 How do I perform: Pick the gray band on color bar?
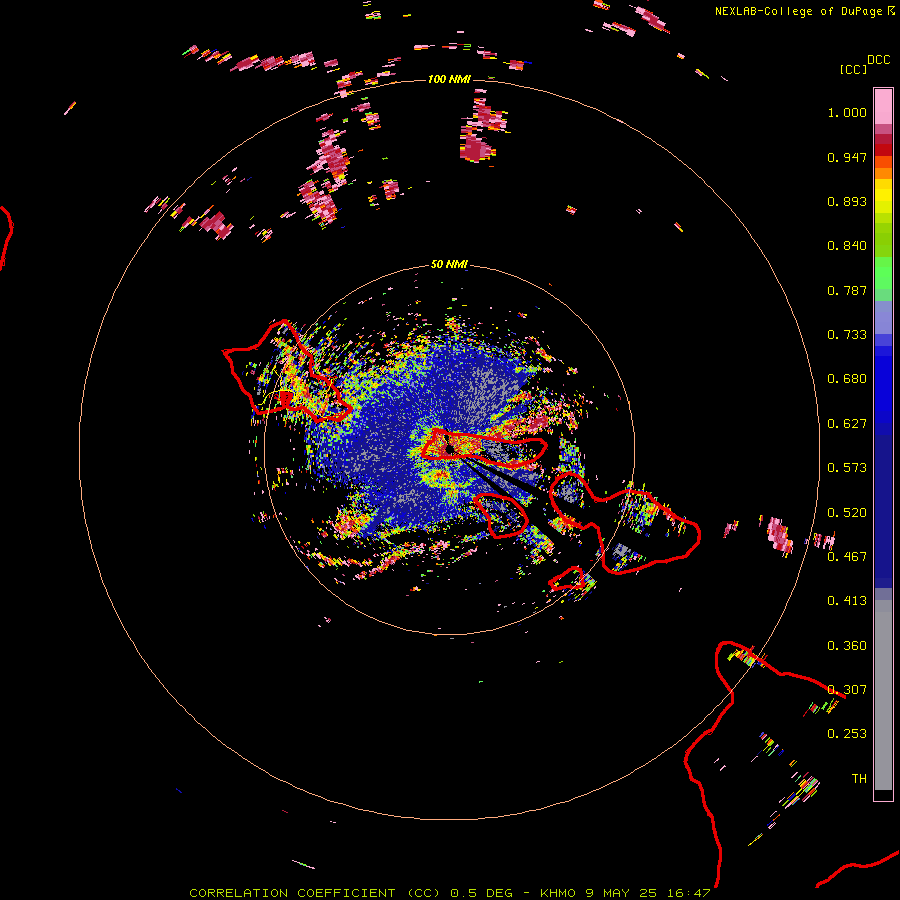click(x=883, y=695)
